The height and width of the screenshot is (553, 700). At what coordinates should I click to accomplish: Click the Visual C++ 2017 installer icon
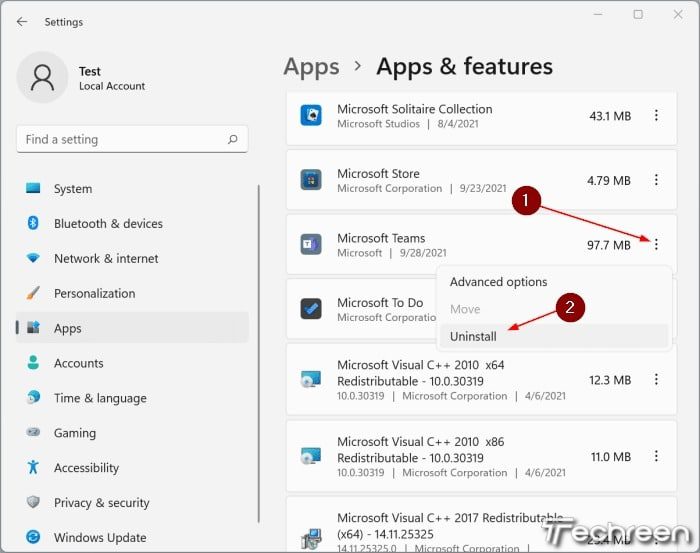pyautogui.click(x=311, y=538)
